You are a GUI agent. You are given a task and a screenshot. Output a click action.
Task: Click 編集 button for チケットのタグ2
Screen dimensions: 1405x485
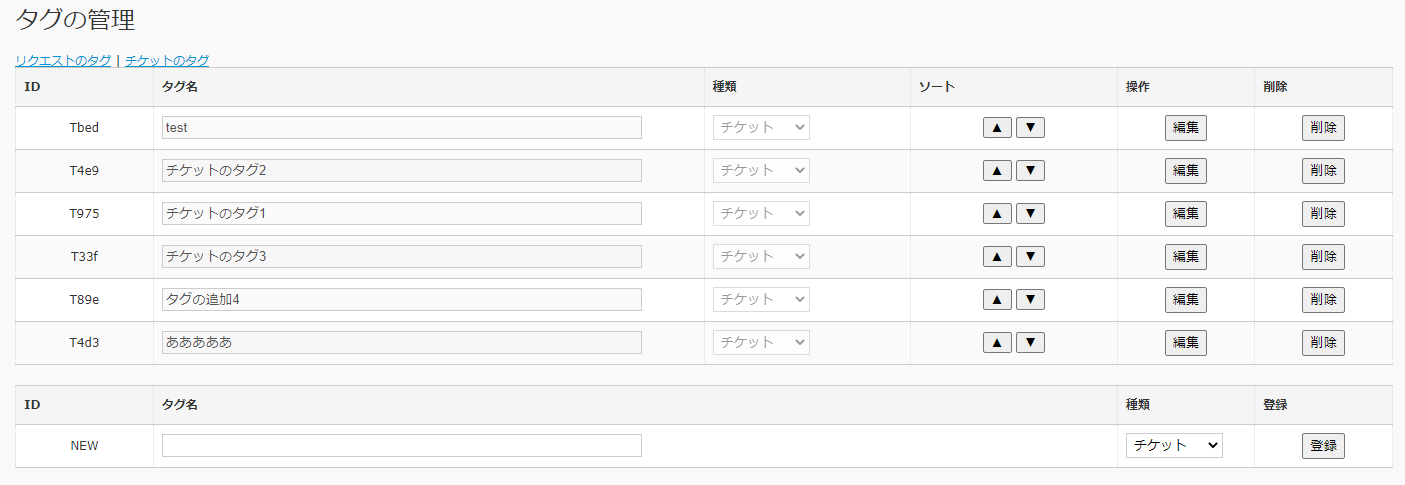[x=1186, y=171]
